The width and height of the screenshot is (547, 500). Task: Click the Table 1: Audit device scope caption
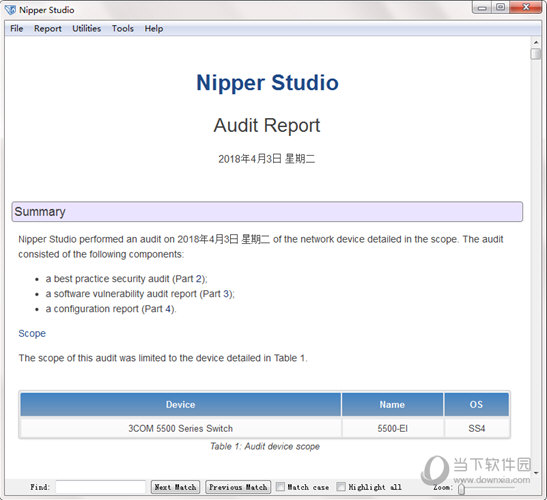265,446
